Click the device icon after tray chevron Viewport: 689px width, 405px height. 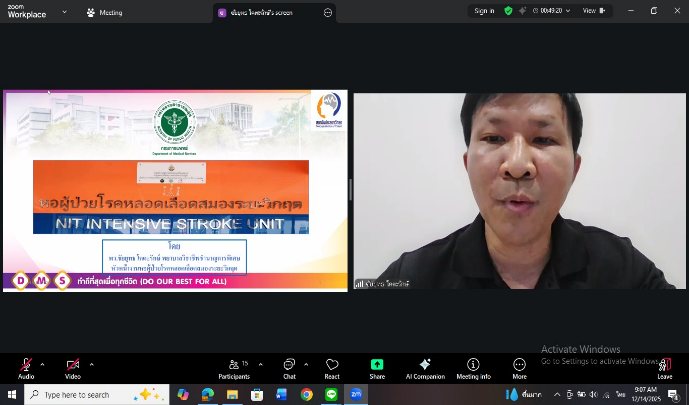click(x=569, y=394)
